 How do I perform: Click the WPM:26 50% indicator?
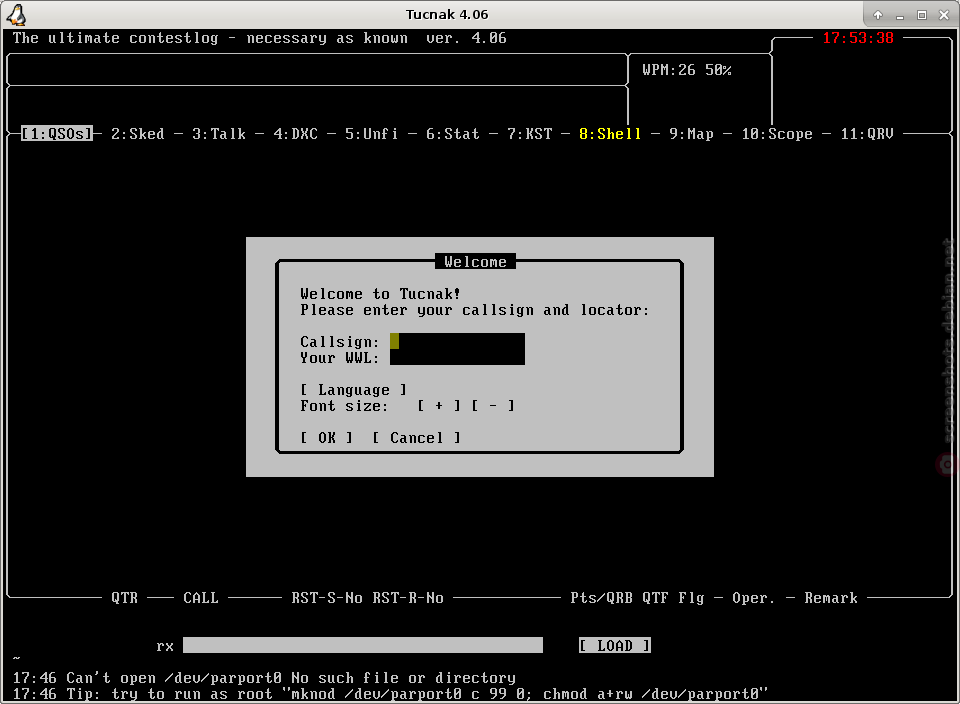point(687,70)
